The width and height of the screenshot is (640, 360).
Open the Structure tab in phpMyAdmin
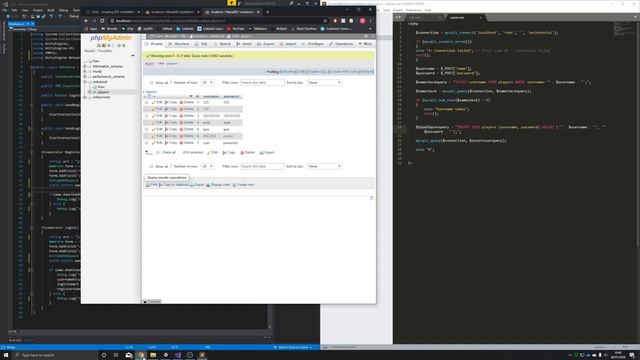(179, 44)
